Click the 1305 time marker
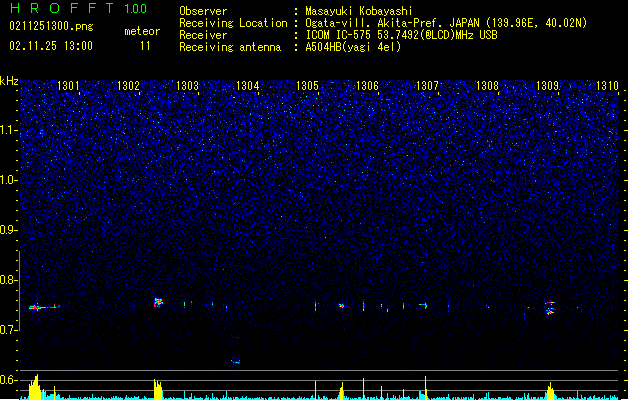The image size is (629, 400). point(307,86)
